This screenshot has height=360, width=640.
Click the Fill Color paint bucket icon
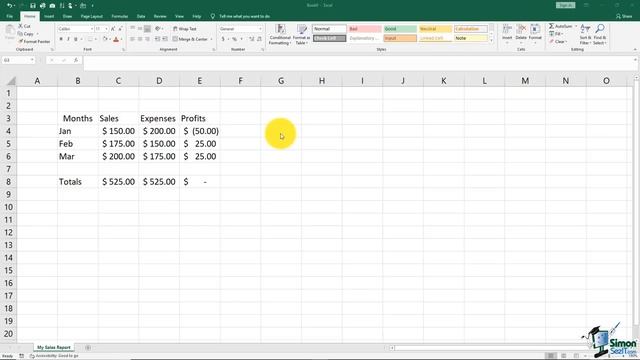click(x=105, y=39)
